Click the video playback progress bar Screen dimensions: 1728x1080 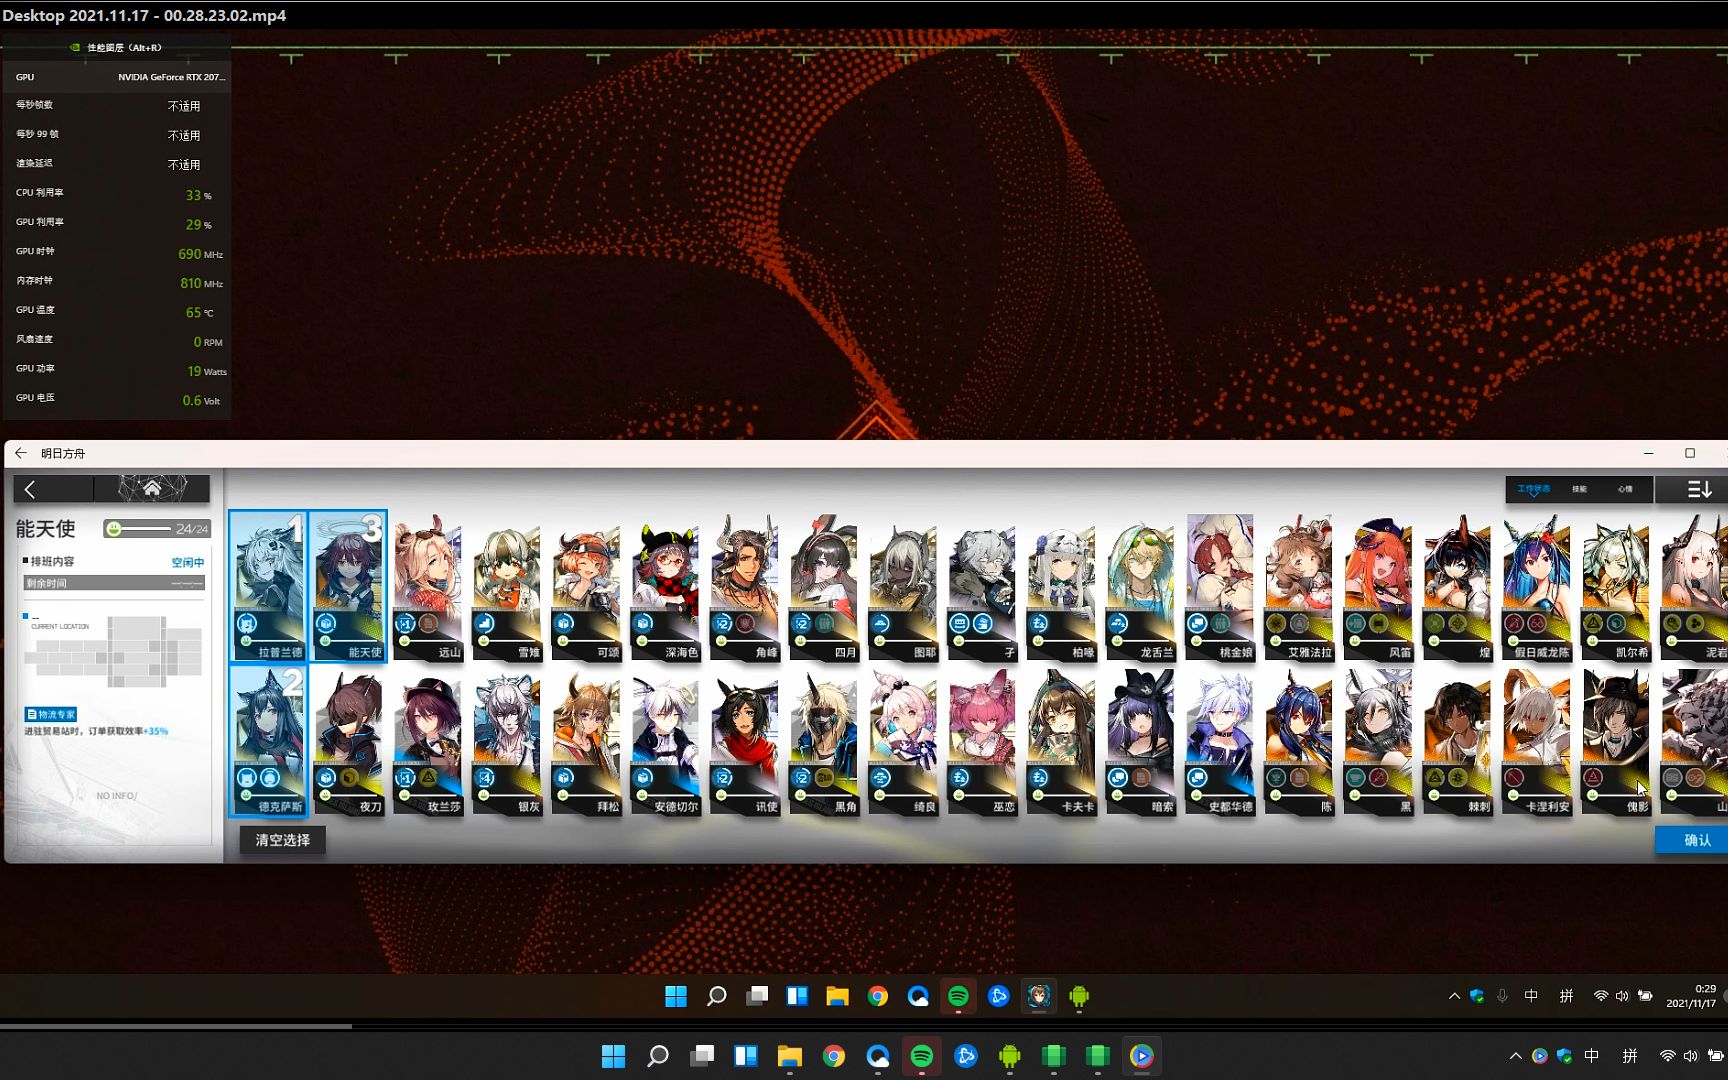click(x=864, y=1025)
